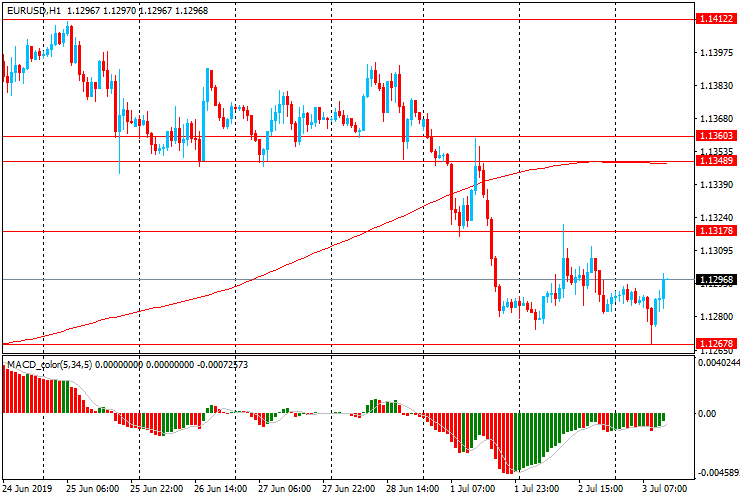This screenshot has width=740, height=500.
Task: Click the MACD zero level 0.00 label
Action: click(707, 414)
